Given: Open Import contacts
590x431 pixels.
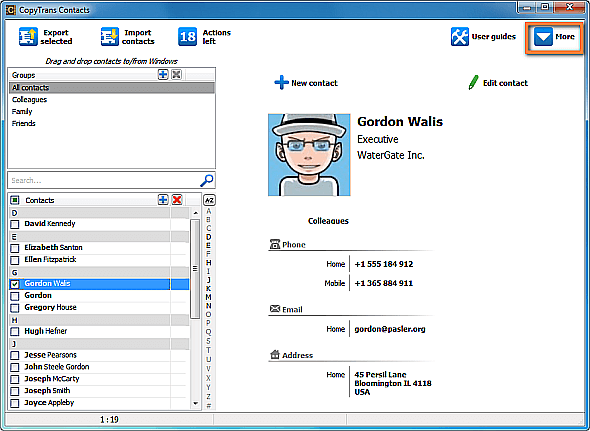Looking at the screenshot, I should click(x=128, y=37).
